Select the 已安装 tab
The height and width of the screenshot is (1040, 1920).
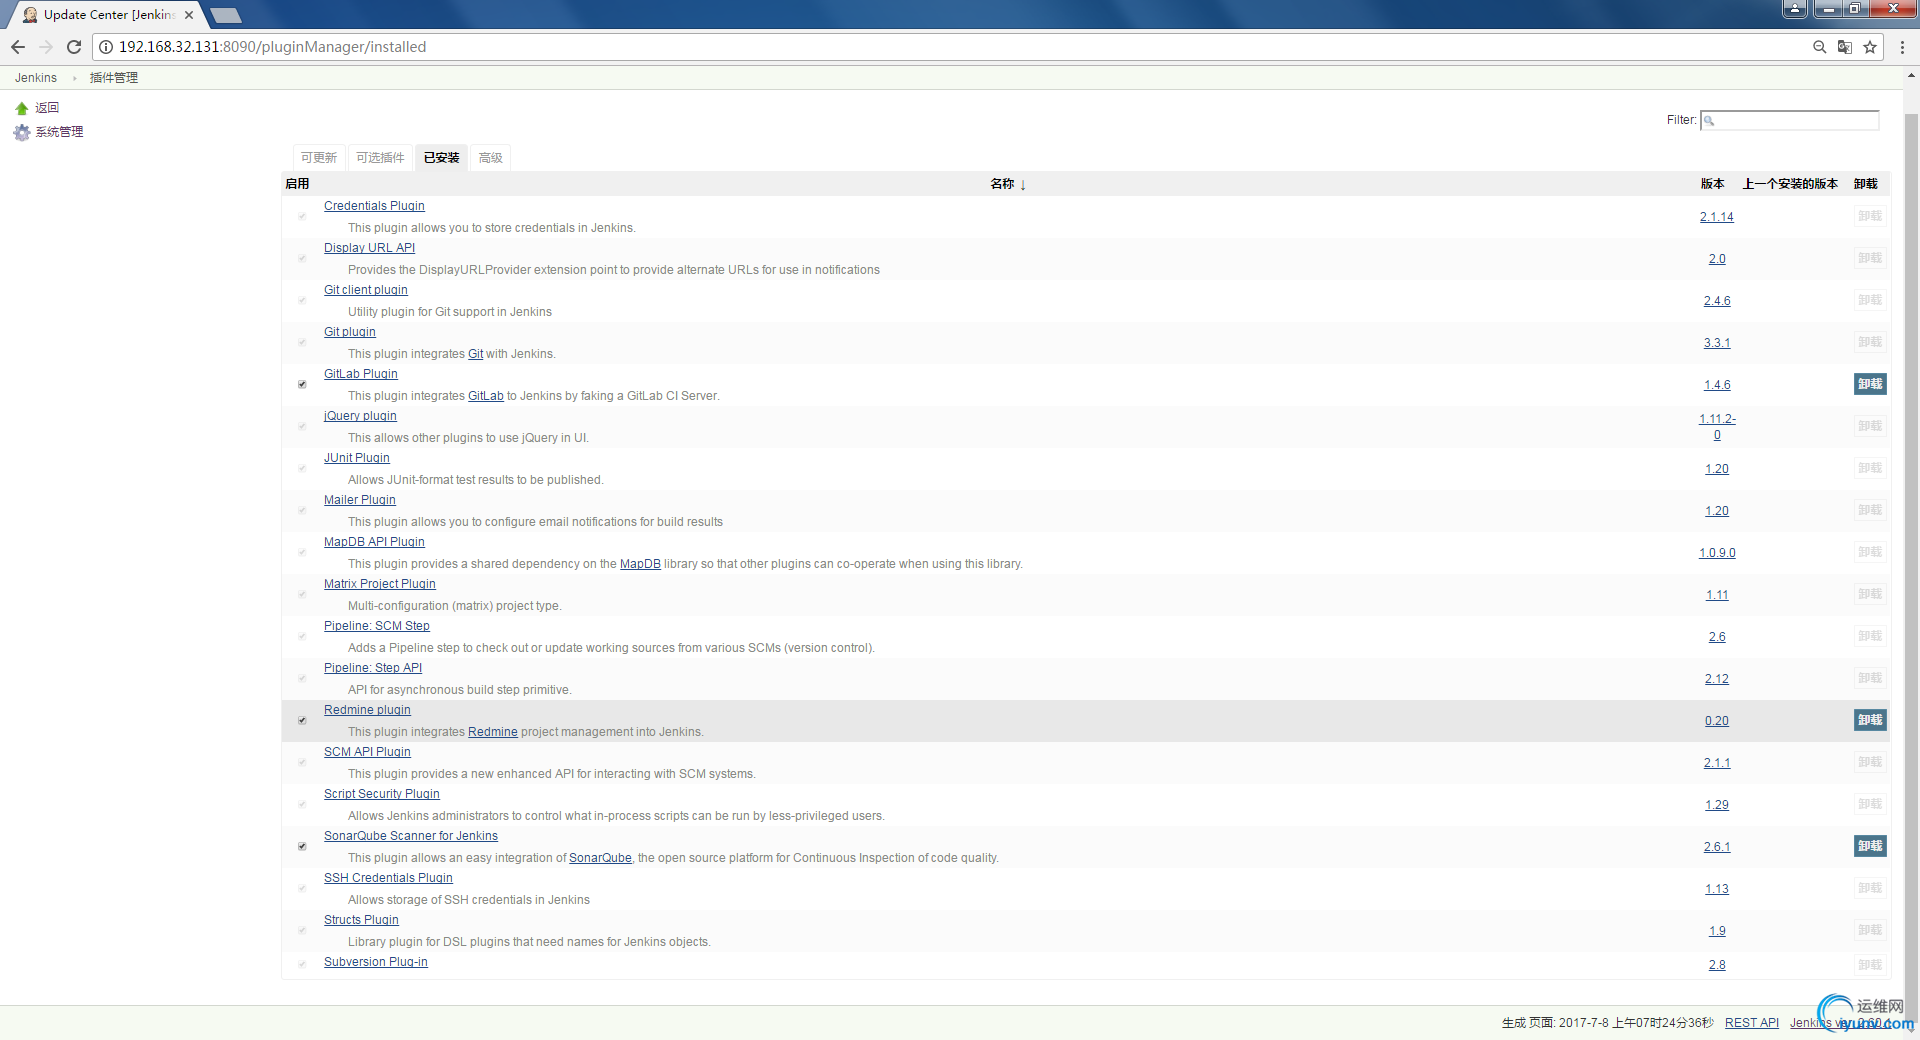[x=441, y=158]
